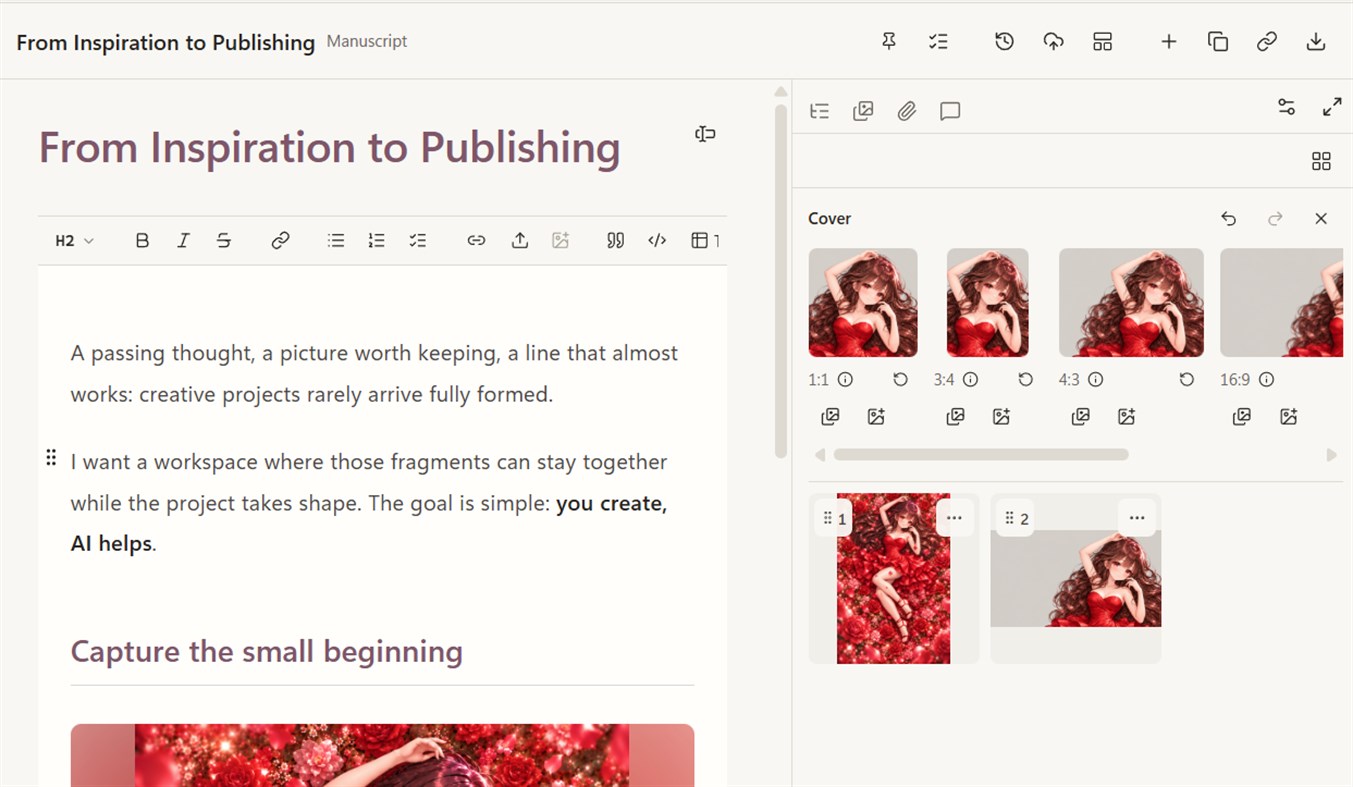Open the version history clock icon

pyautogui.click(x=1004, y=41)
